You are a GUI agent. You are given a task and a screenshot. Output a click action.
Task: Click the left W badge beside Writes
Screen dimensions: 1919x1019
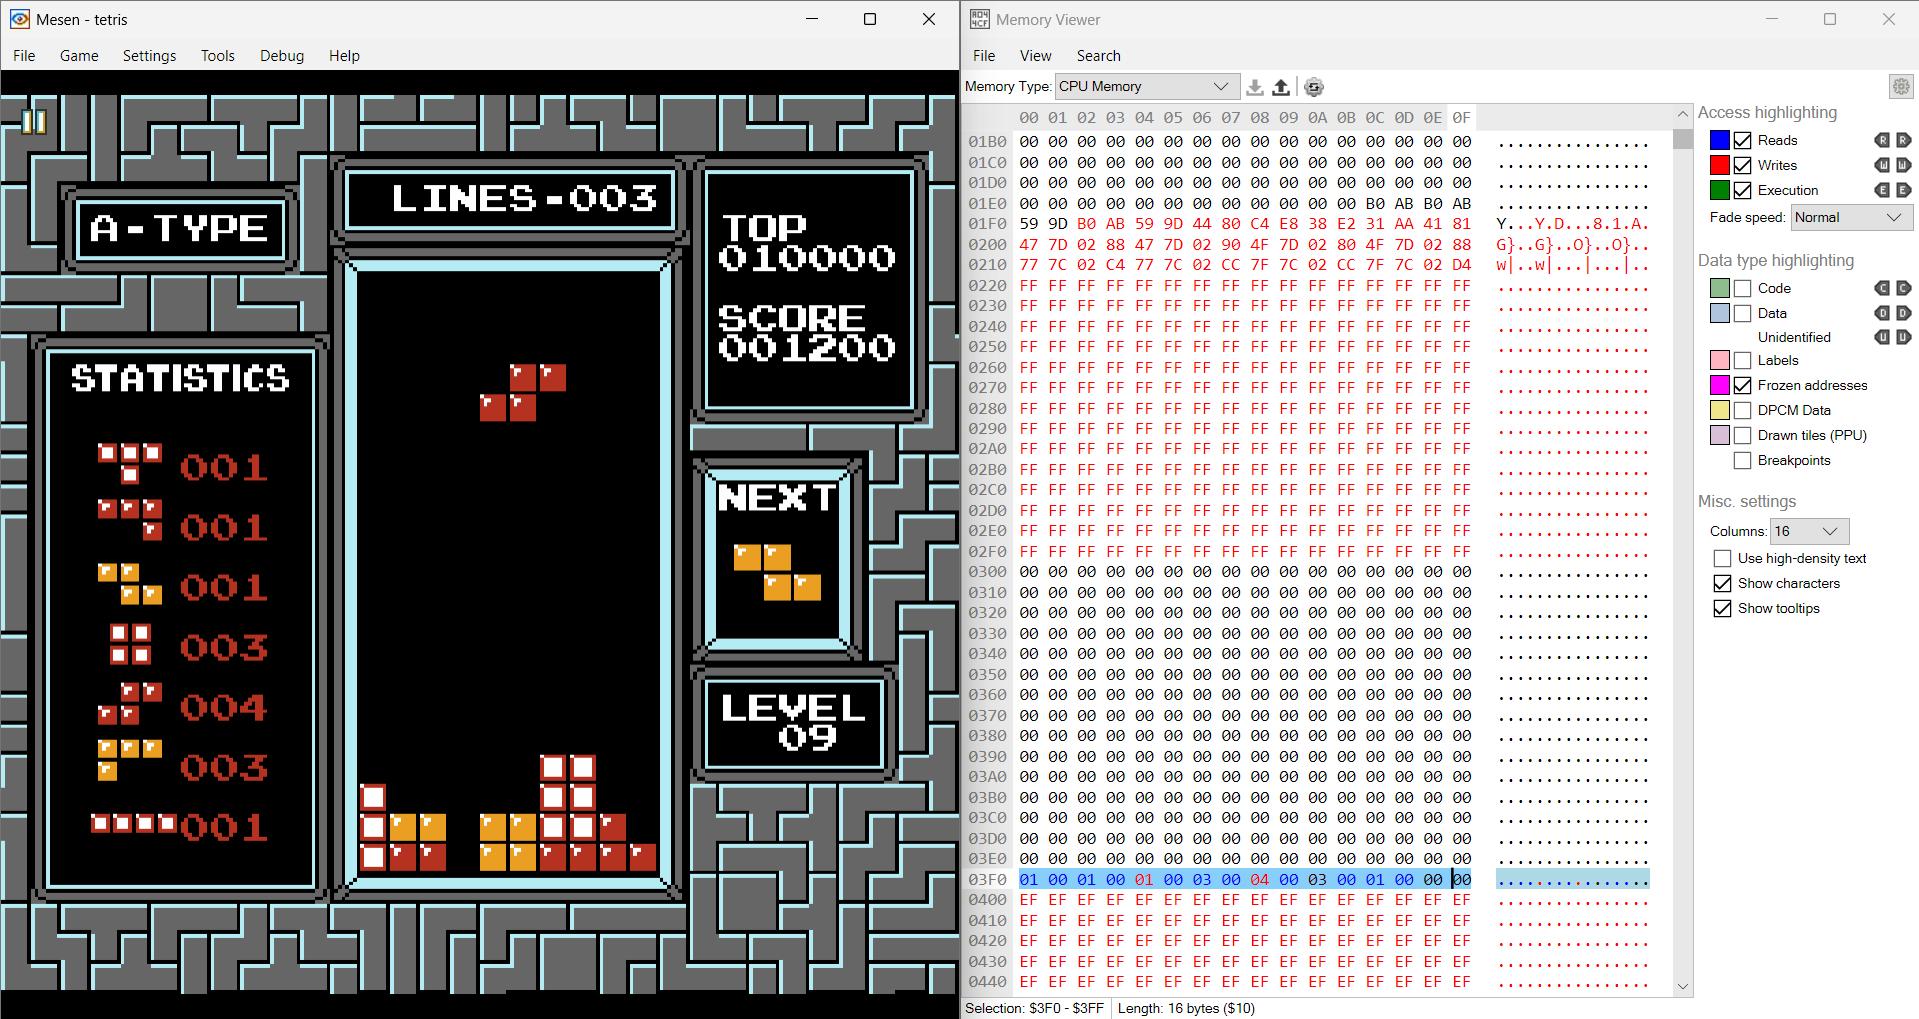point(1883,165)
